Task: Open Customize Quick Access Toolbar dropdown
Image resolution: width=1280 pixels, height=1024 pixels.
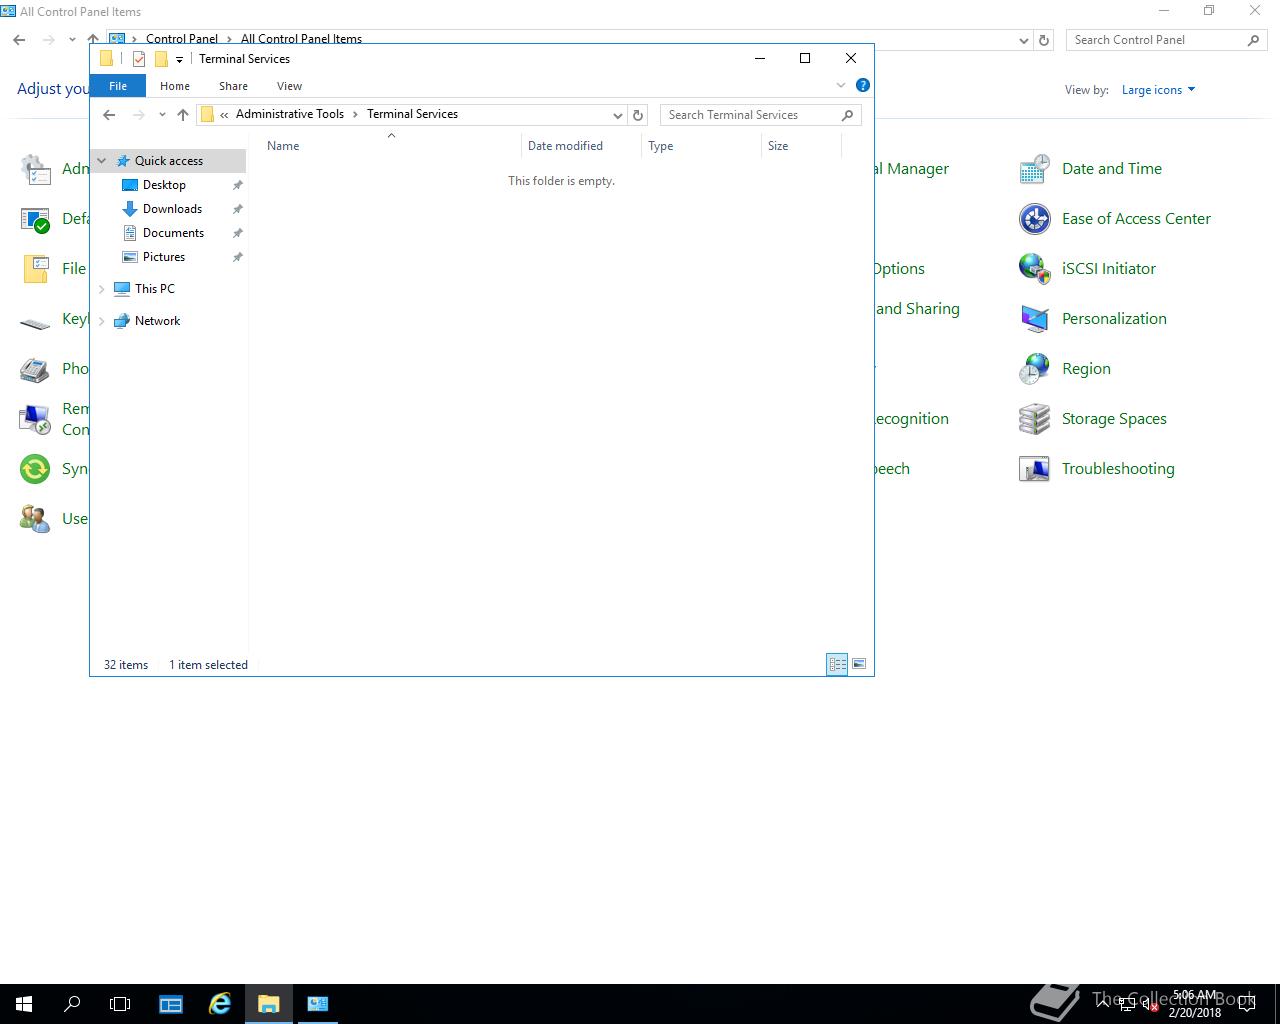Action: coord(179,59)
